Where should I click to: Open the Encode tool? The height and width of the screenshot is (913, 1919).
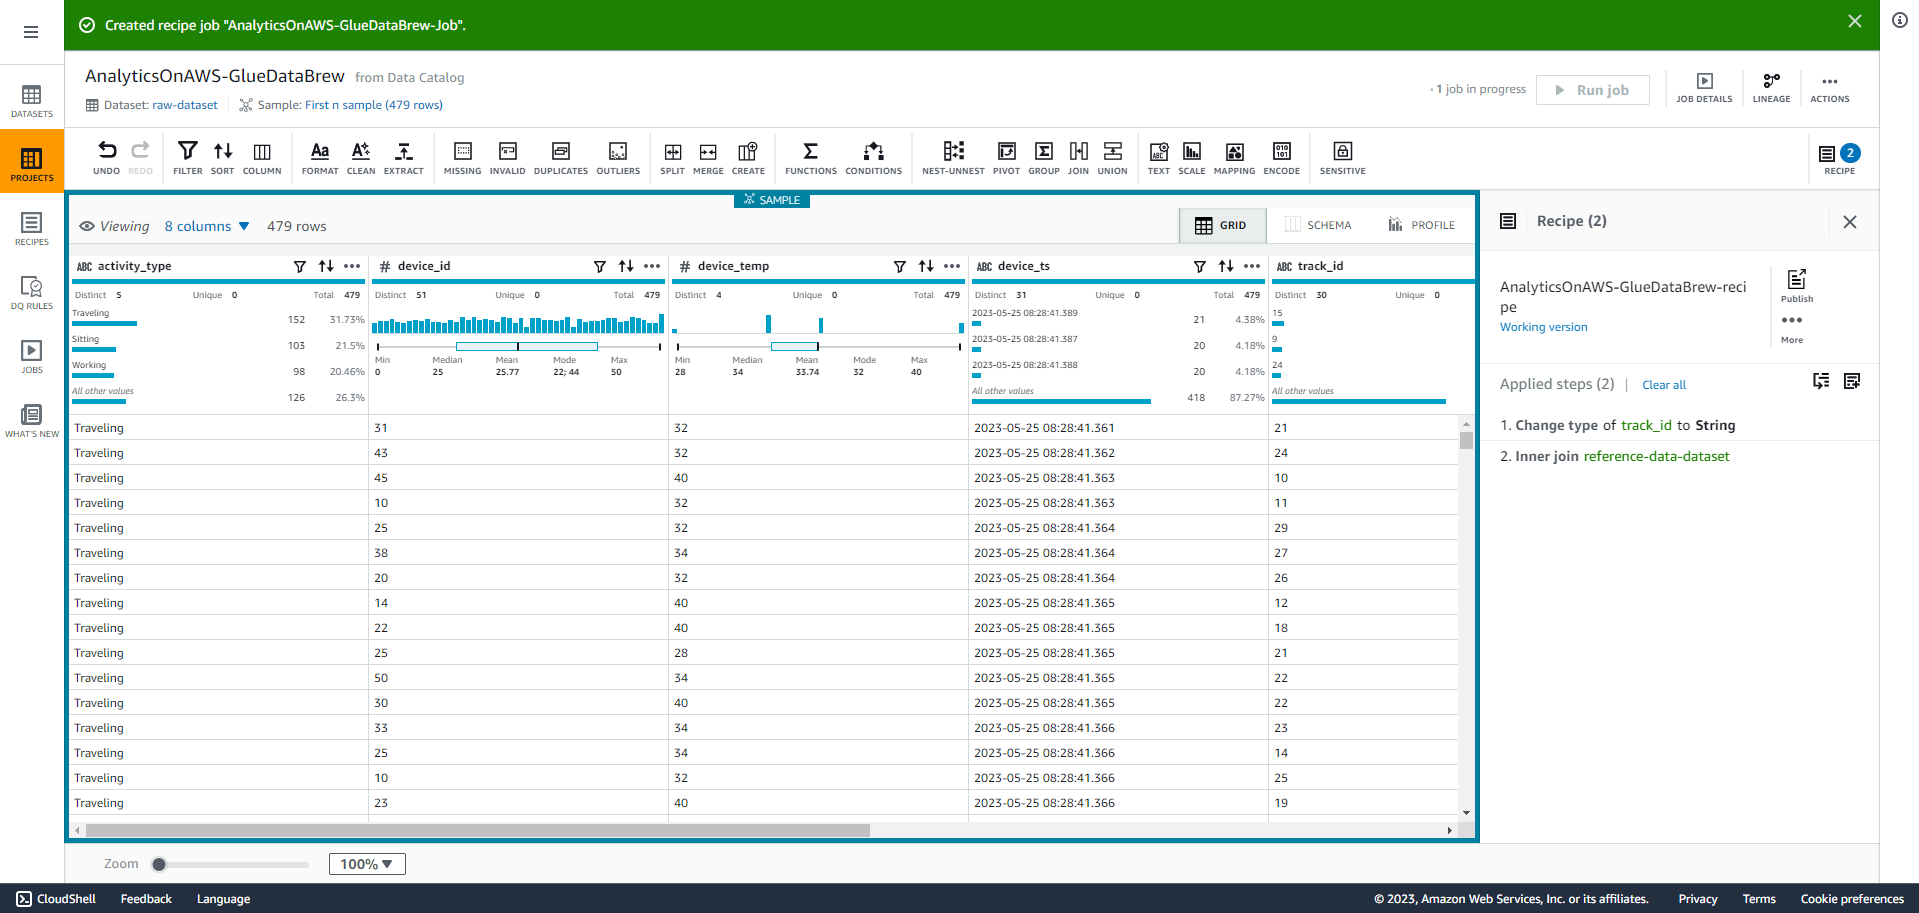[x=1282, y=158]
